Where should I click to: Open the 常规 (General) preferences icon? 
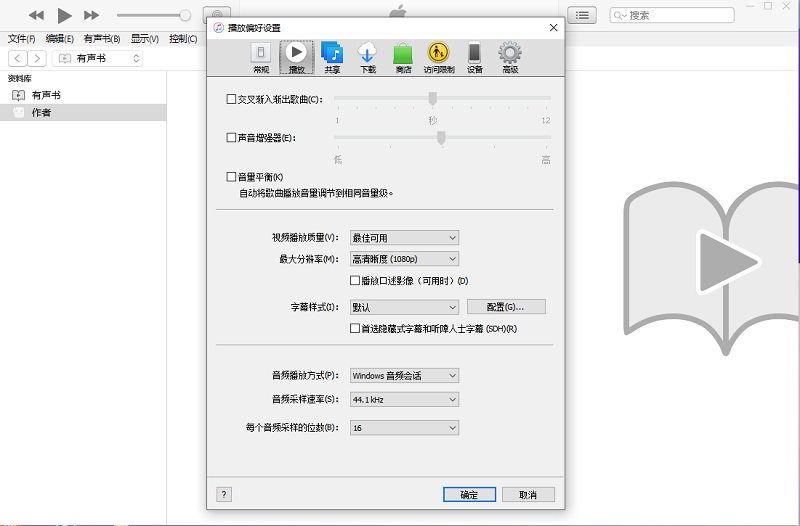[260, 57]
